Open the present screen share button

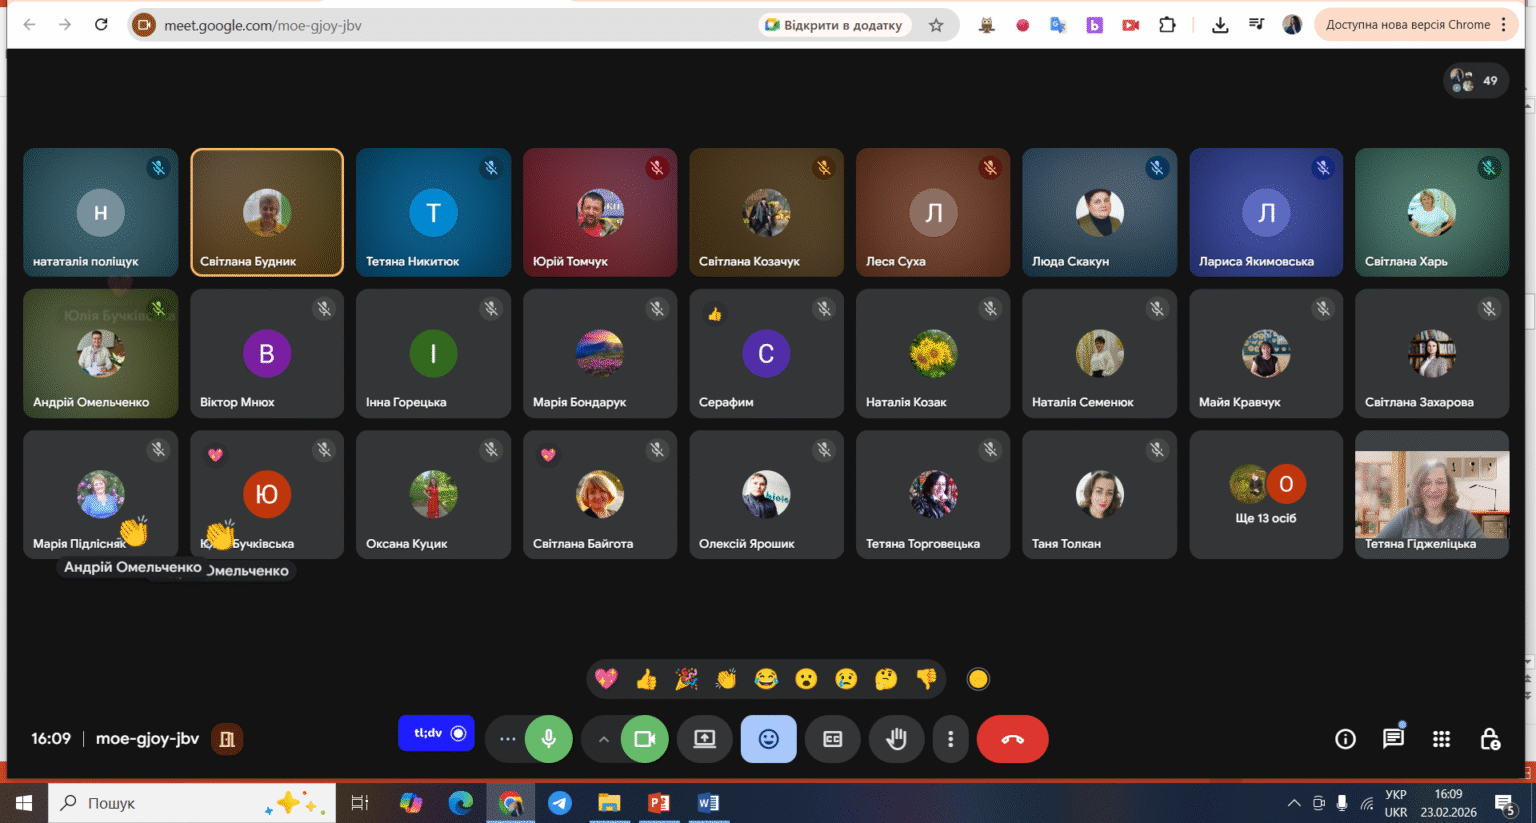705,739
